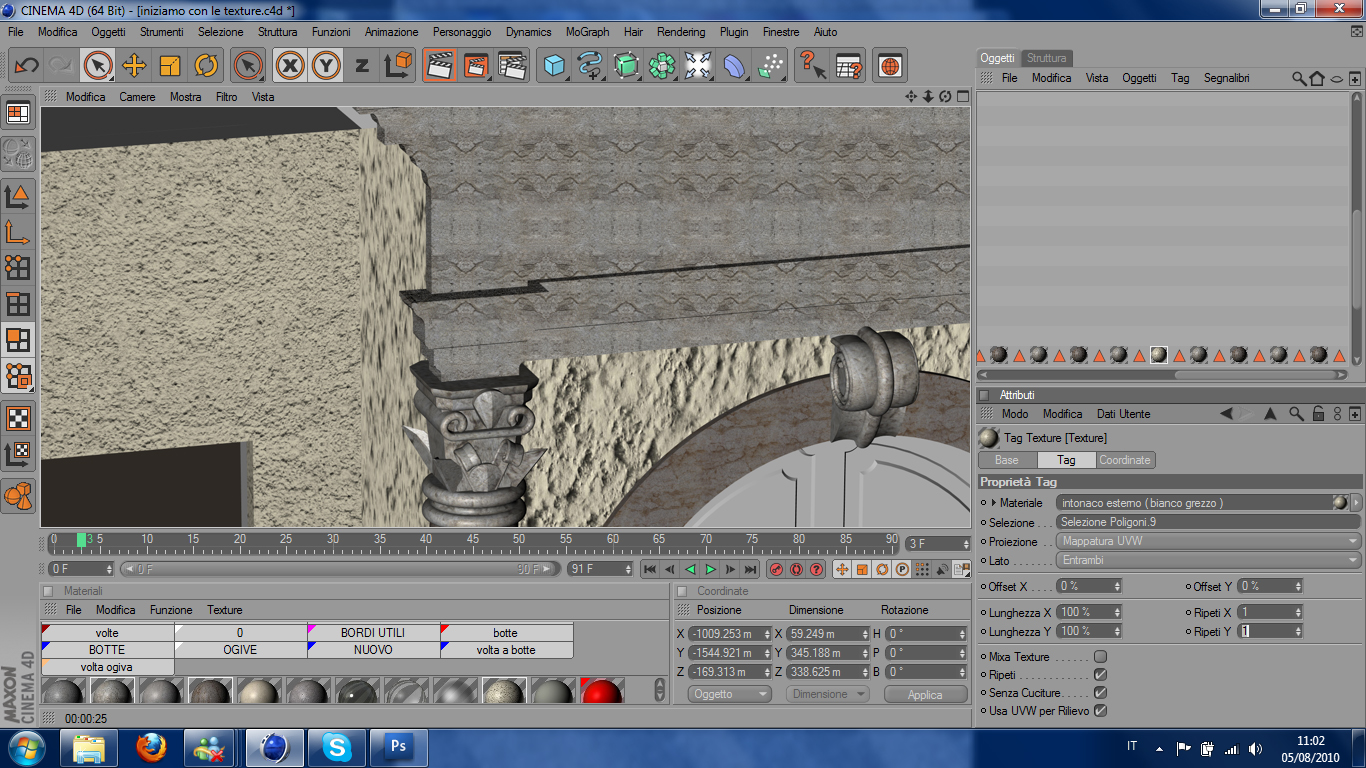The height and width of the screenshot is (768, 1366).
Task: Select the Move tool in the top toolbar
Action: click(134, 66)
